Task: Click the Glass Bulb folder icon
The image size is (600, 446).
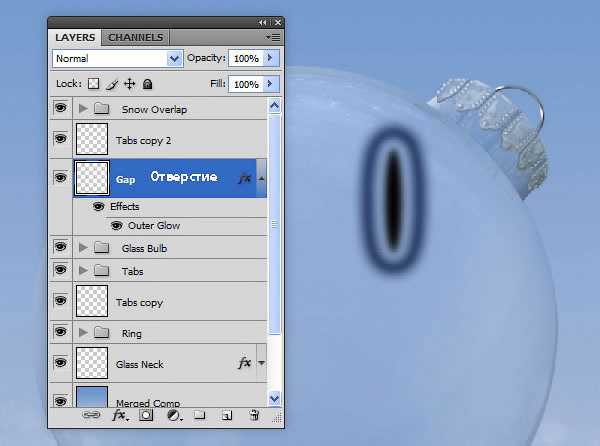Action: click(x=101, y=247)
